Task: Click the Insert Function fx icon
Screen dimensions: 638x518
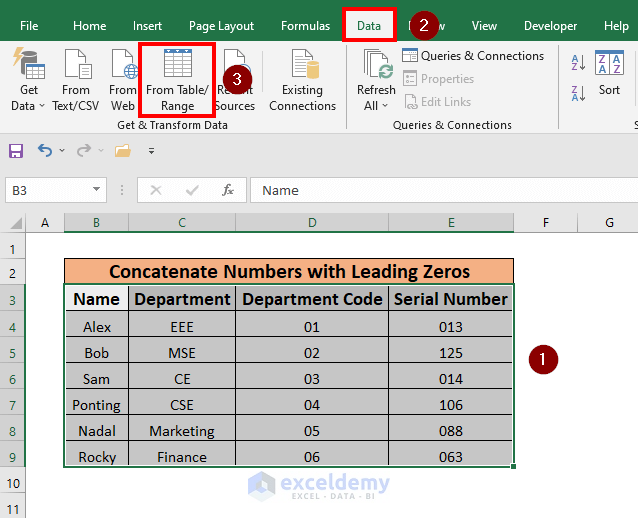Action: [228, 190]
